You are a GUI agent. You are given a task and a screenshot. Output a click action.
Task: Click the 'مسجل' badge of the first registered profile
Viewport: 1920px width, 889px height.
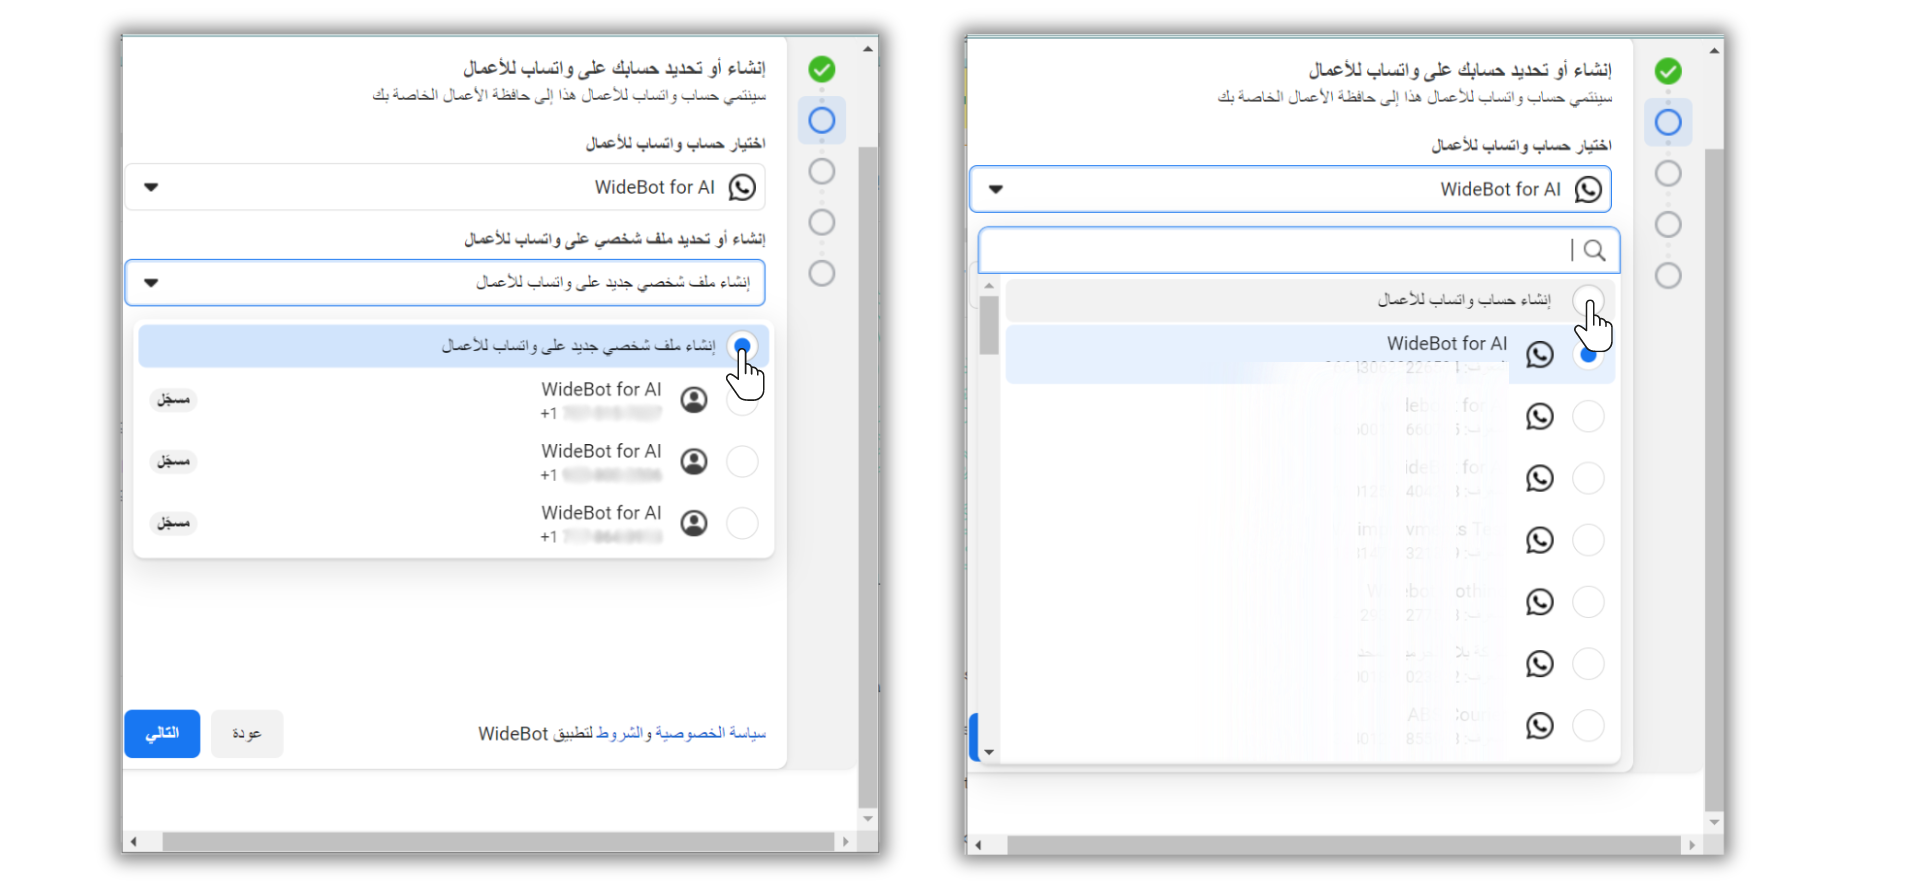[x=174, y=400]
